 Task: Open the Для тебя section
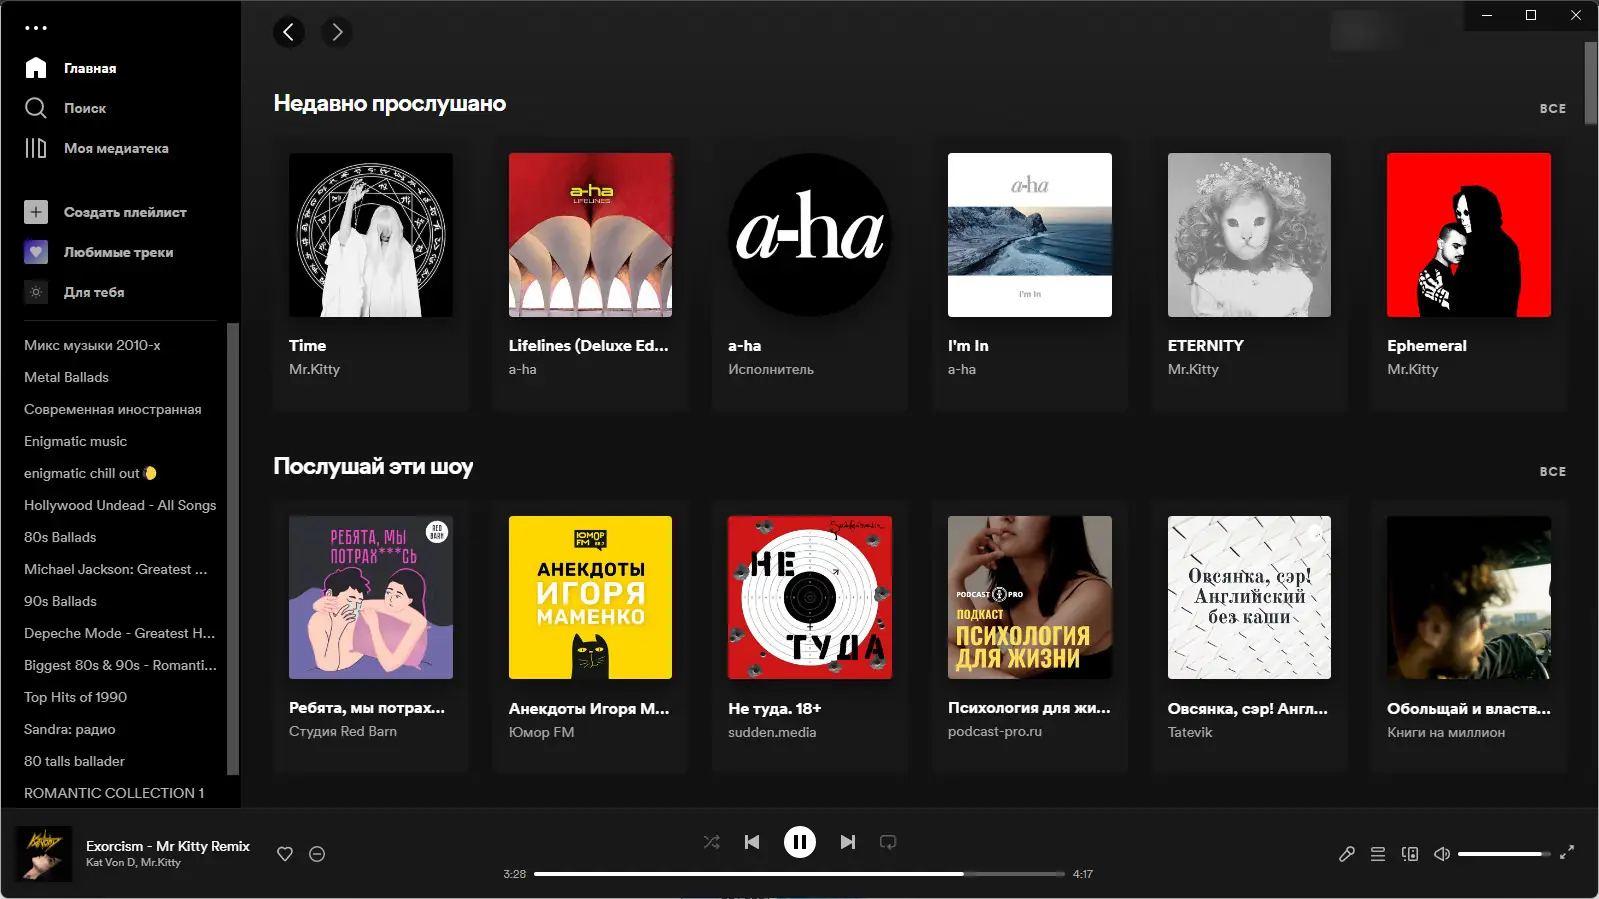tap(75, 292)
